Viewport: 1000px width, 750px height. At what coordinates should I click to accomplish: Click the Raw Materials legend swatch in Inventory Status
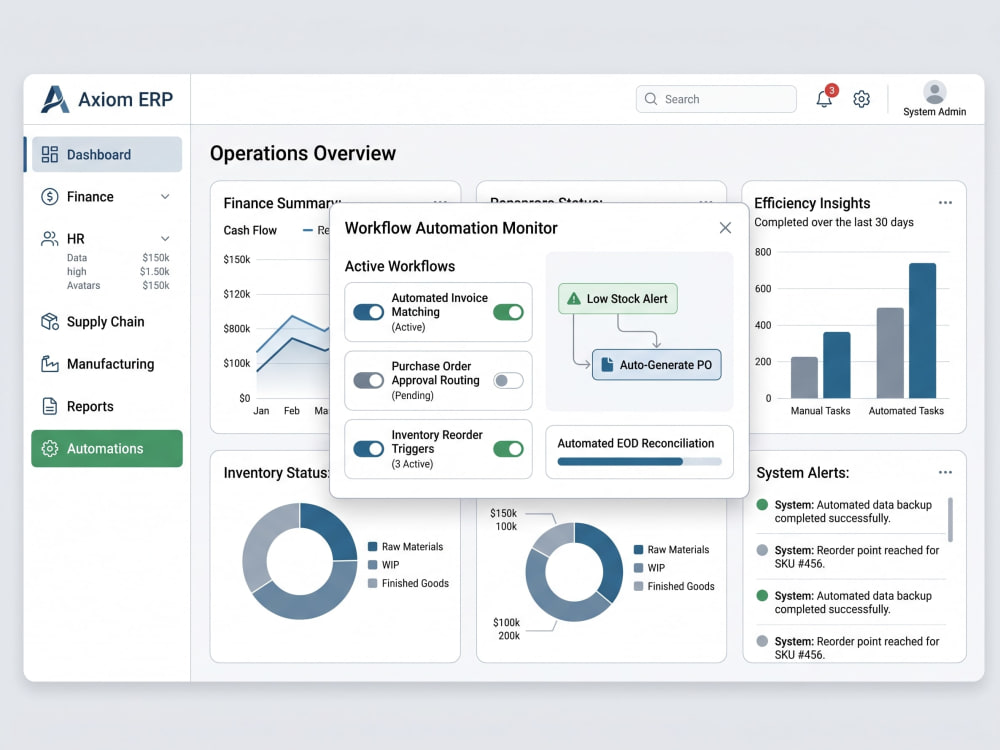(372, 547)
